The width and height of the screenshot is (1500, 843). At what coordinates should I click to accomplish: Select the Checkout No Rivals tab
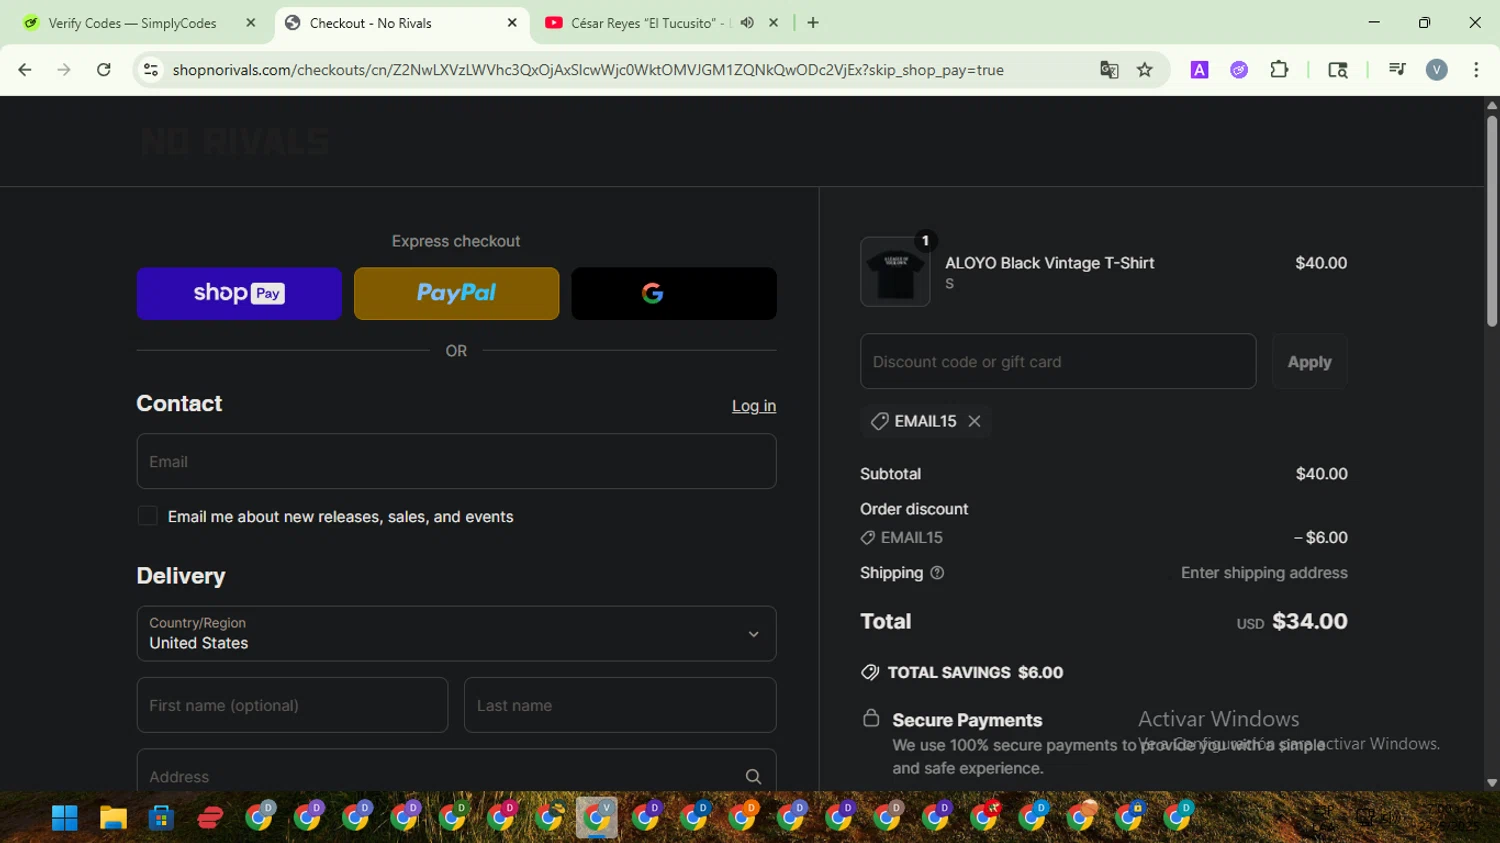pos(400,23)
